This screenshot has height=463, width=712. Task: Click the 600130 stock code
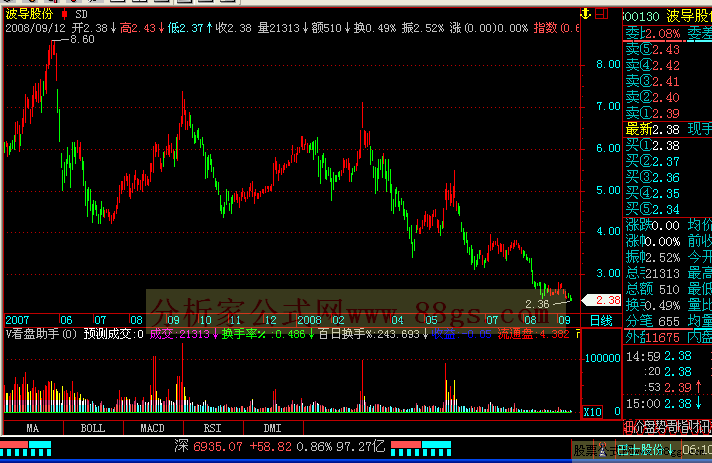[641, 17]
